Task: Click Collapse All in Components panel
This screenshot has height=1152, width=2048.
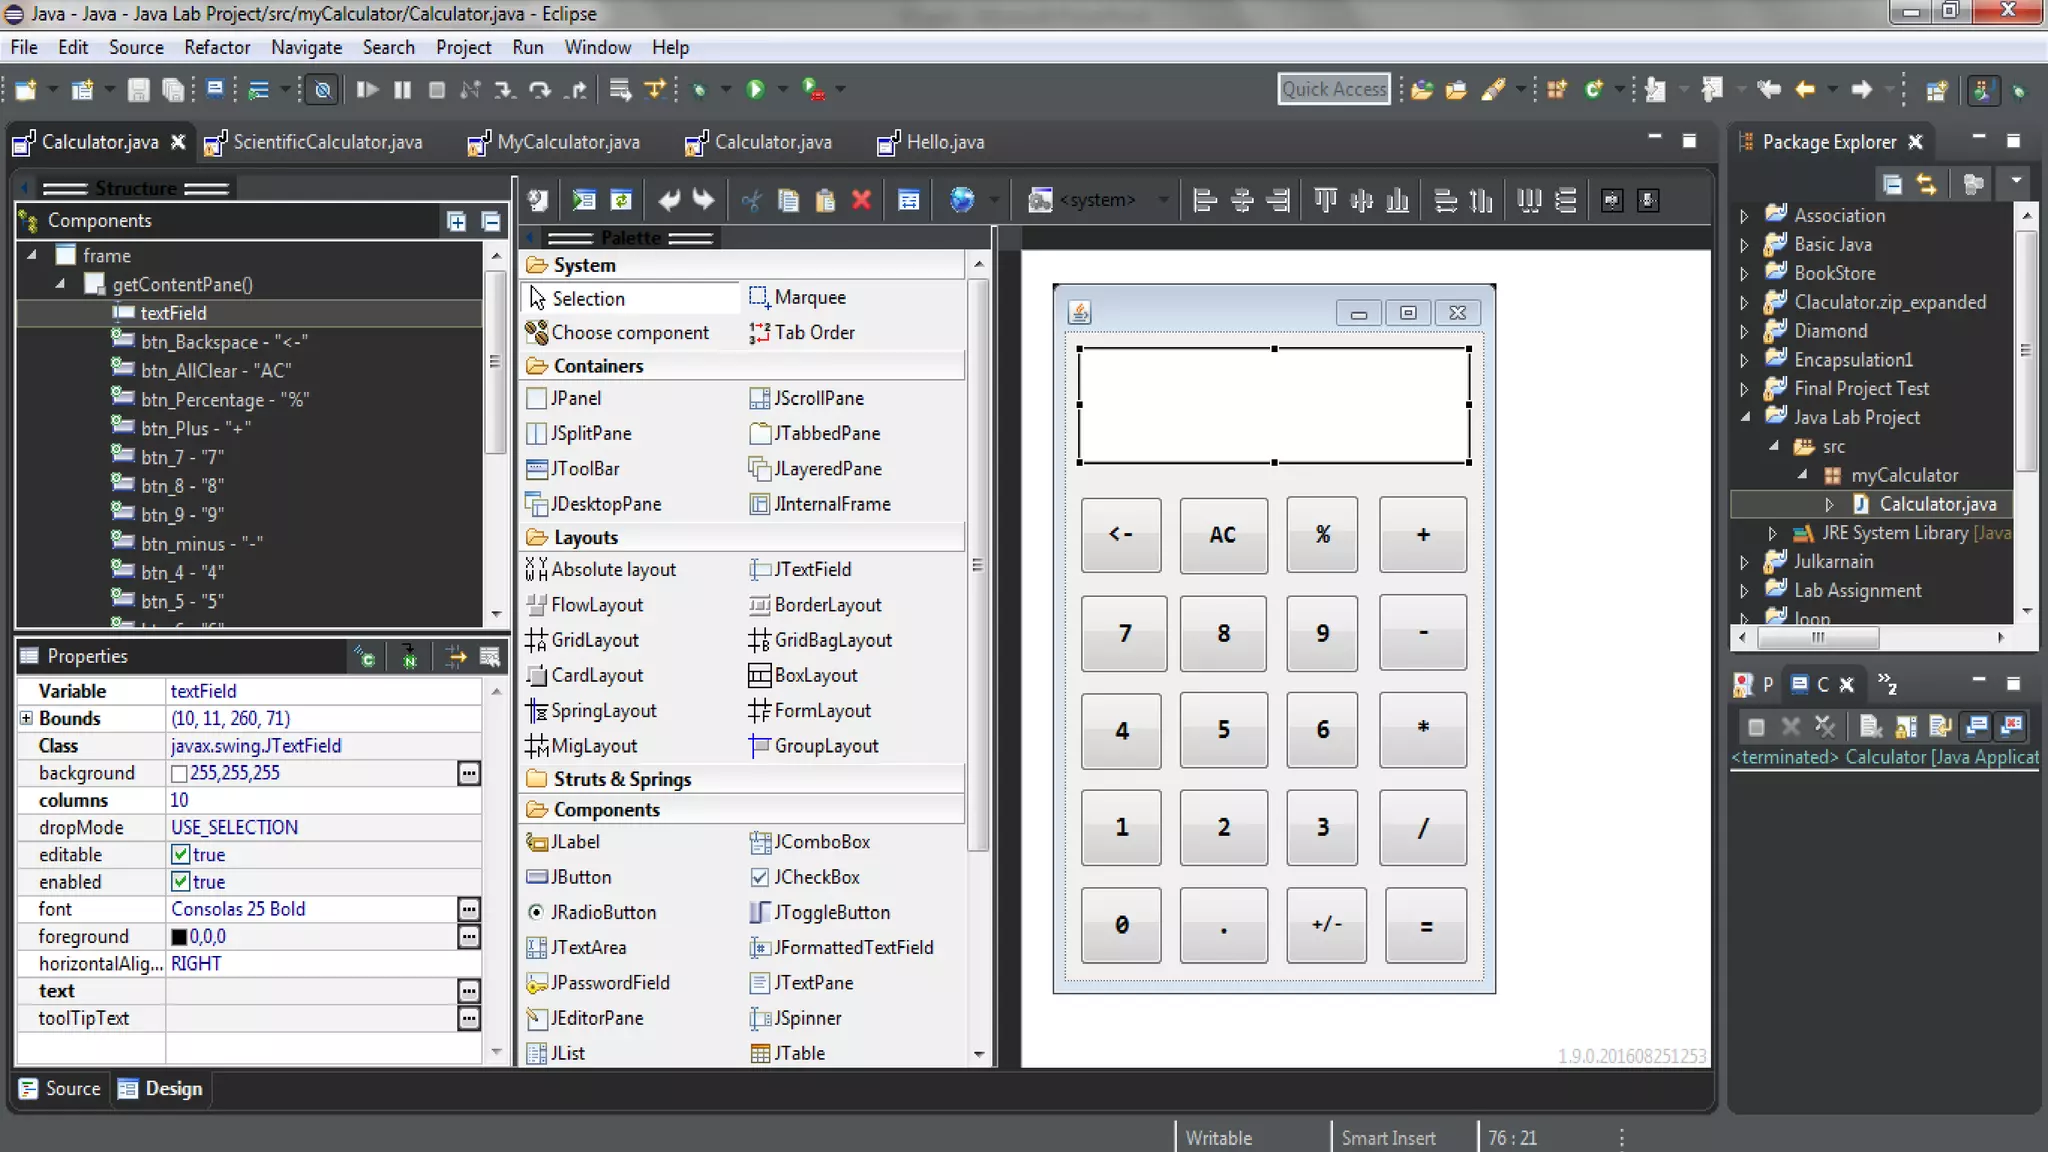Action: coord(491,221)
